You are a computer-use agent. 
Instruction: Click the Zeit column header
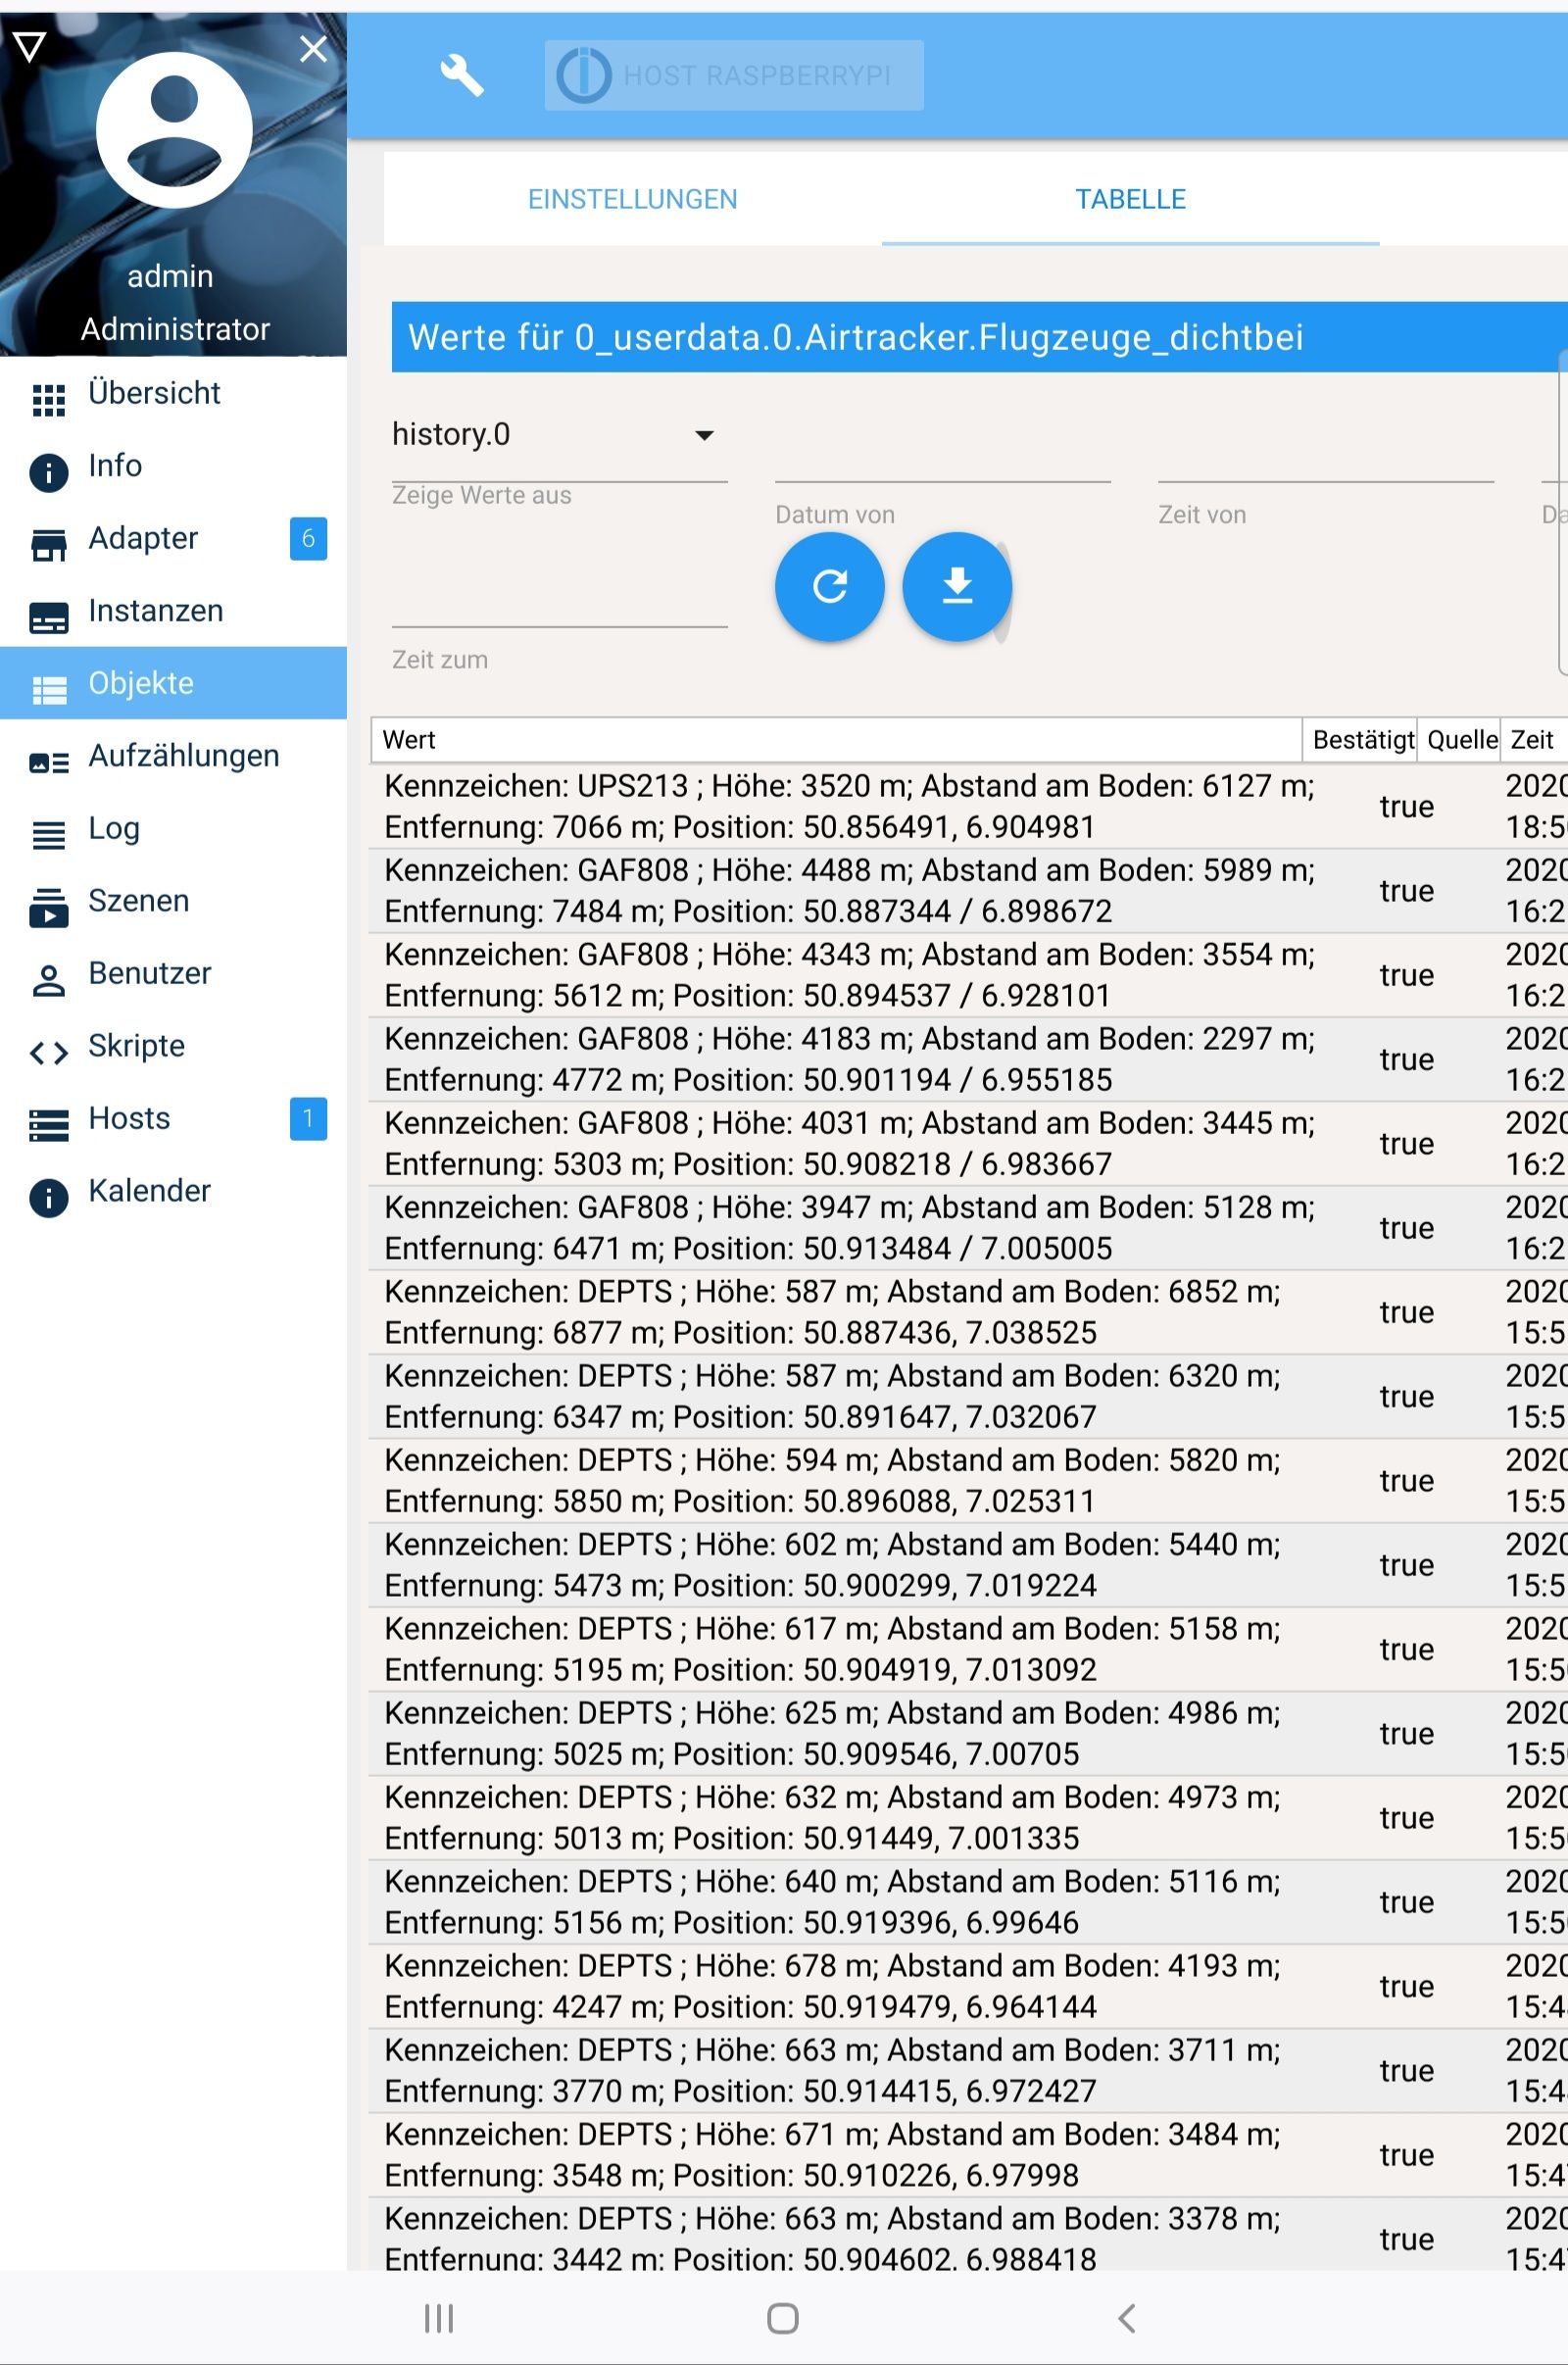click(x=1534, y=740)
